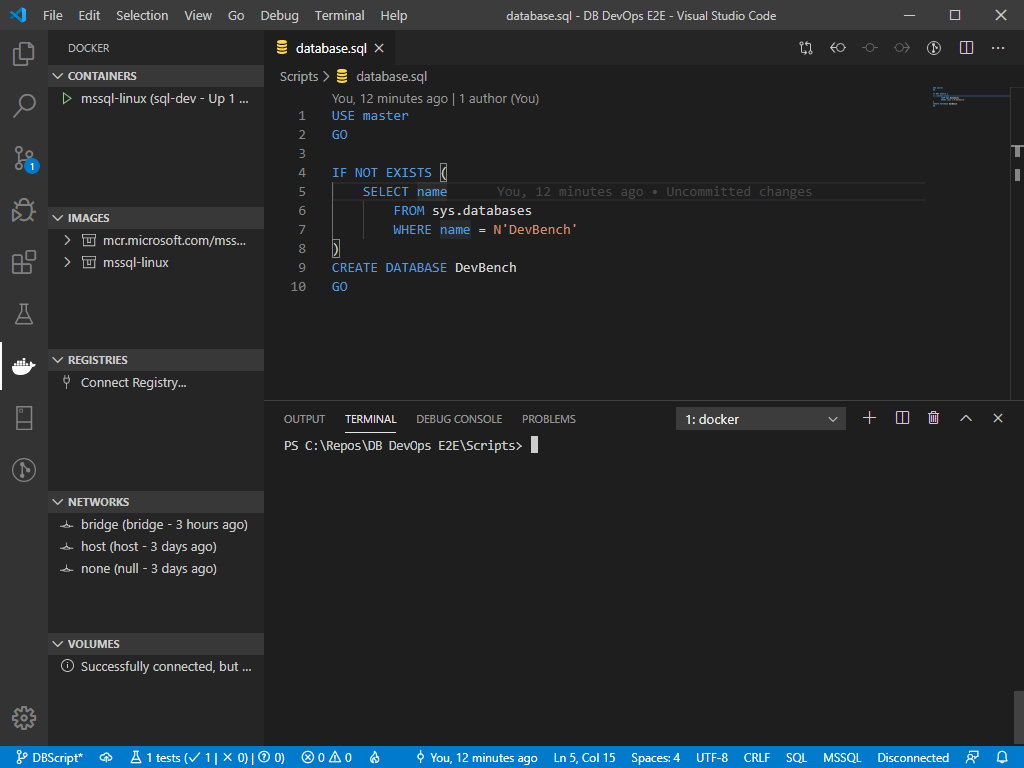Image resolution: width=1024 pixels, height=768 pixels.
Task: Click the MSSQL status bar item
Action: [842, 758]
